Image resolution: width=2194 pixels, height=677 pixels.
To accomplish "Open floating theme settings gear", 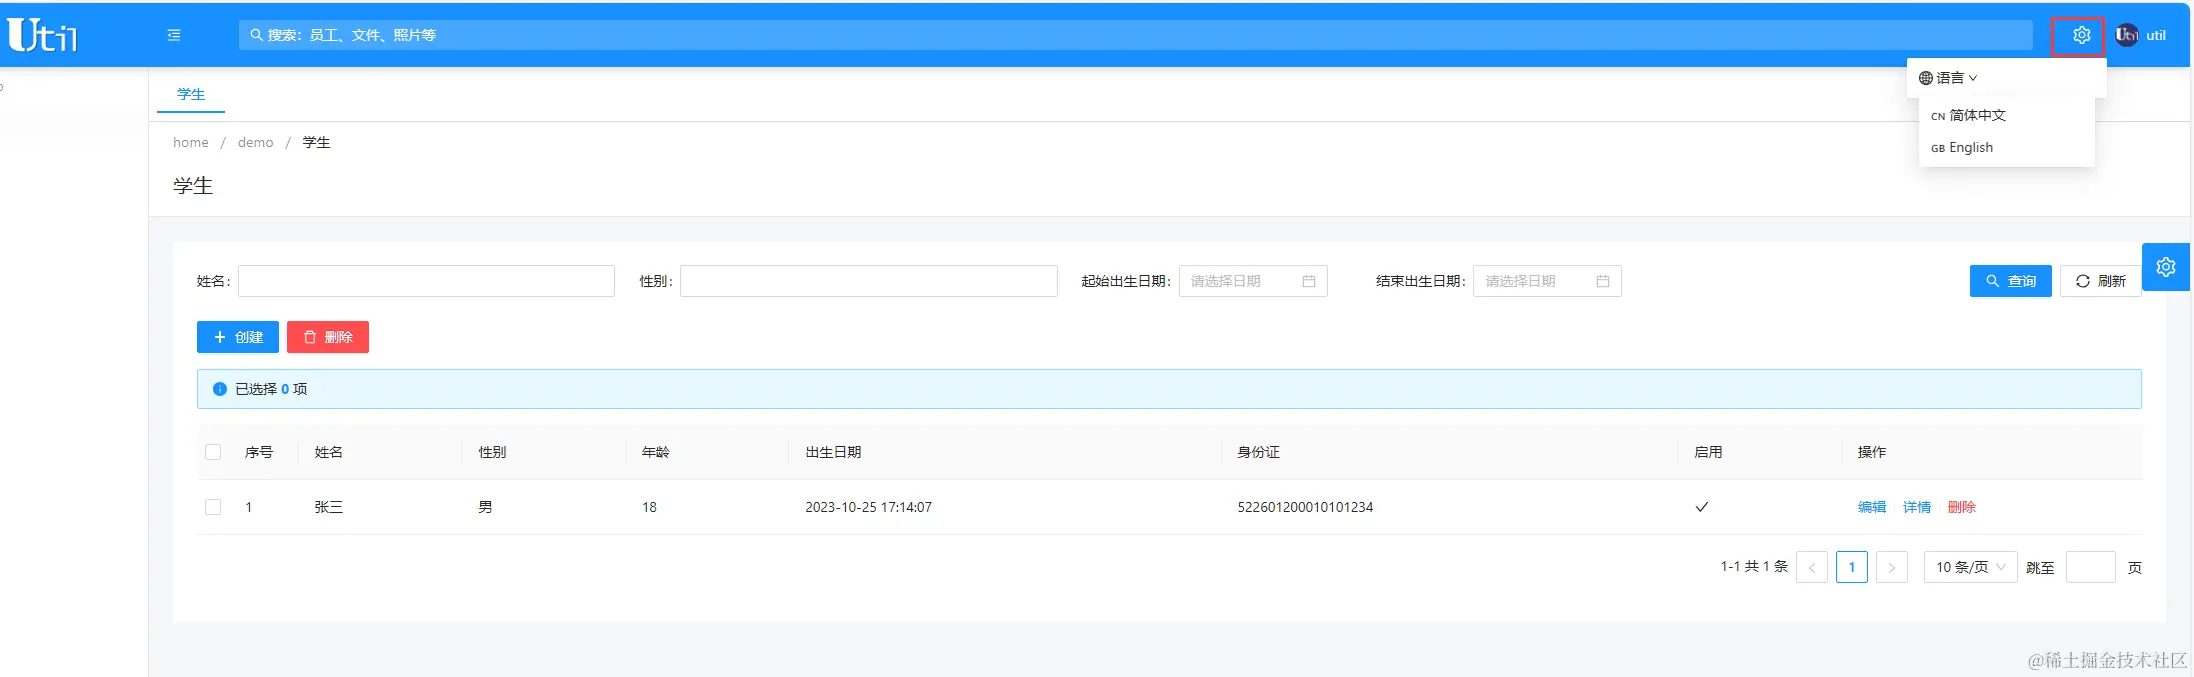I will tap(2166, 267).
